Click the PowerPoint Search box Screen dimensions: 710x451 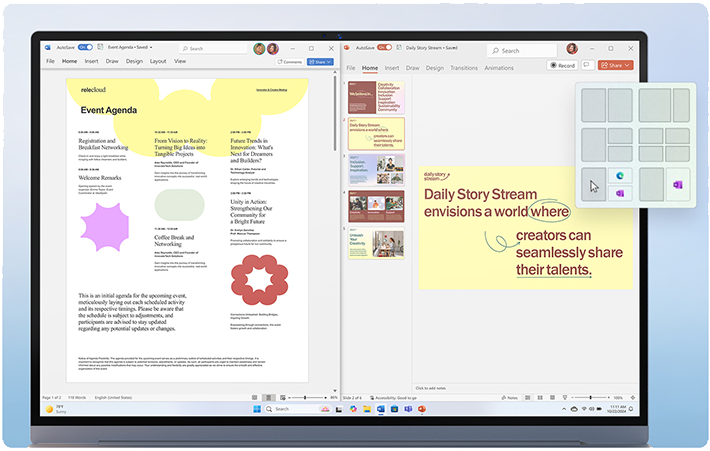point(522,51)
